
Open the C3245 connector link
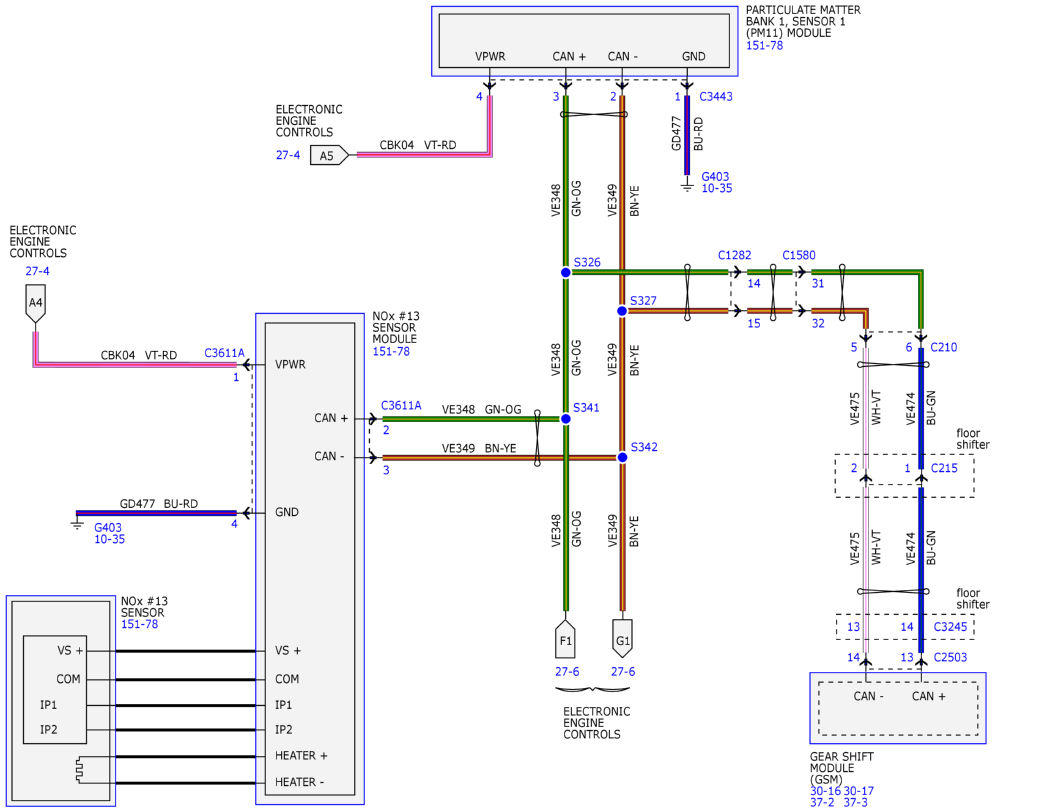click(x=950, y=627)
